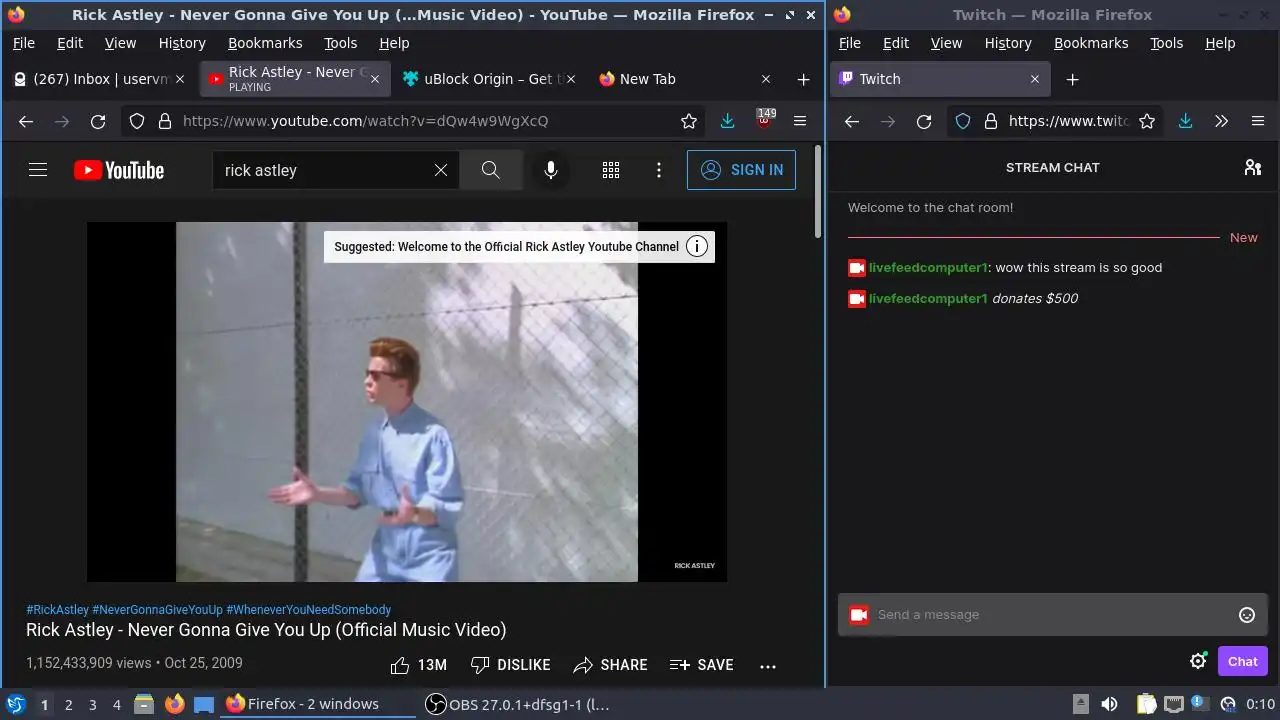This screenshot has width=1280, height=720.
Task: Start voice search with the microphone
Action: click(551, 170)
